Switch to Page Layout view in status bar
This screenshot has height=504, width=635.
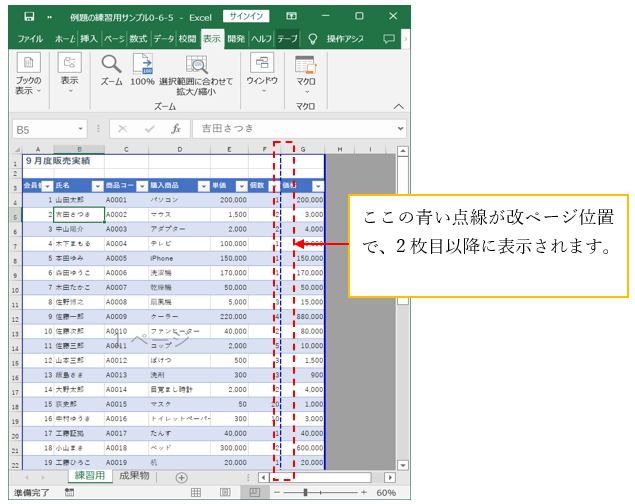[x=225, y=493]
